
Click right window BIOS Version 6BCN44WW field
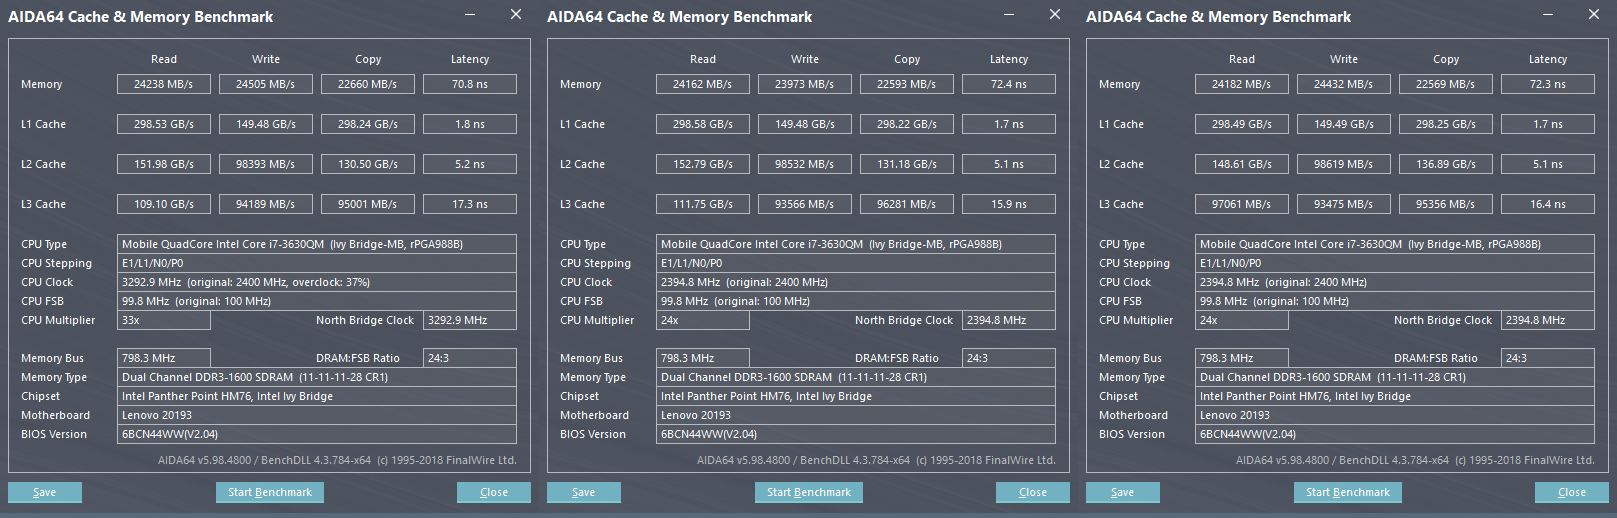[x=1395, y=434]
